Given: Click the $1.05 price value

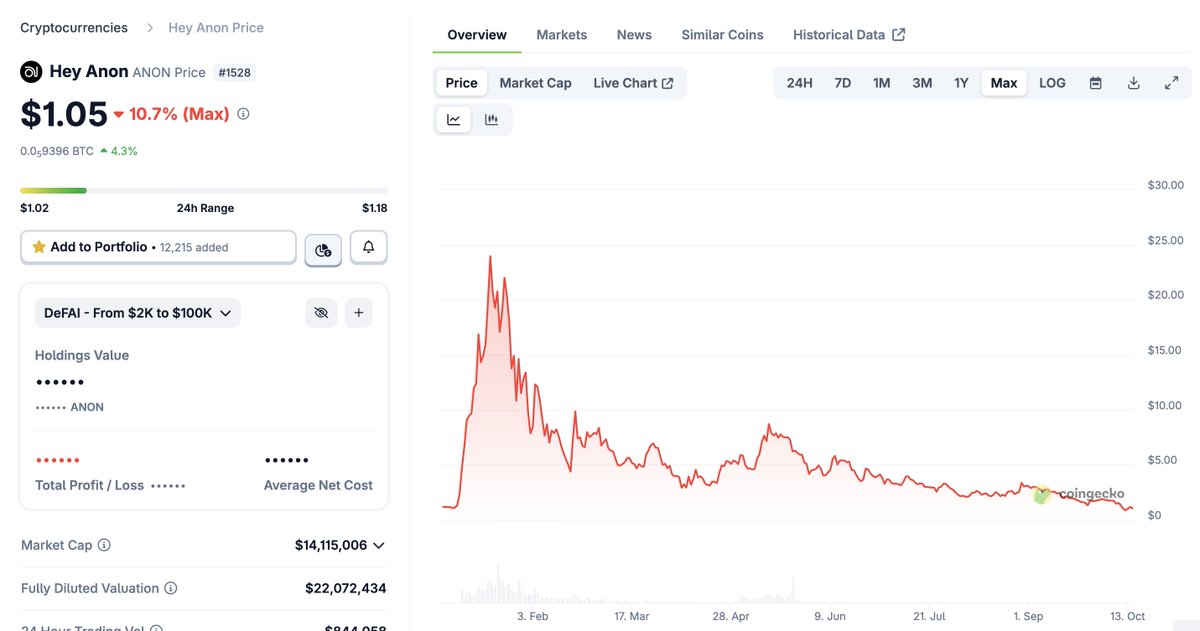Looking at the screenshot, I should (64, 114).
